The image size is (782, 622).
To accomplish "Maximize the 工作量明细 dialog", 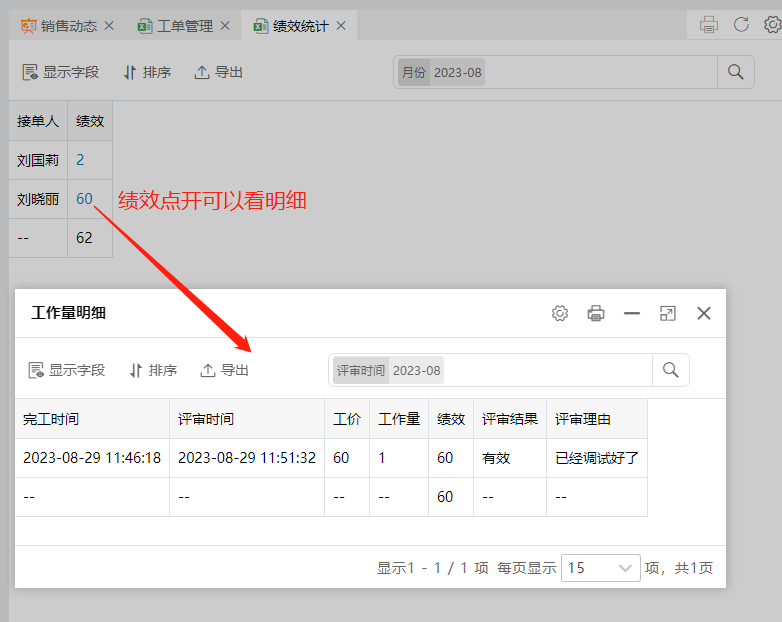I will (668, 313).
